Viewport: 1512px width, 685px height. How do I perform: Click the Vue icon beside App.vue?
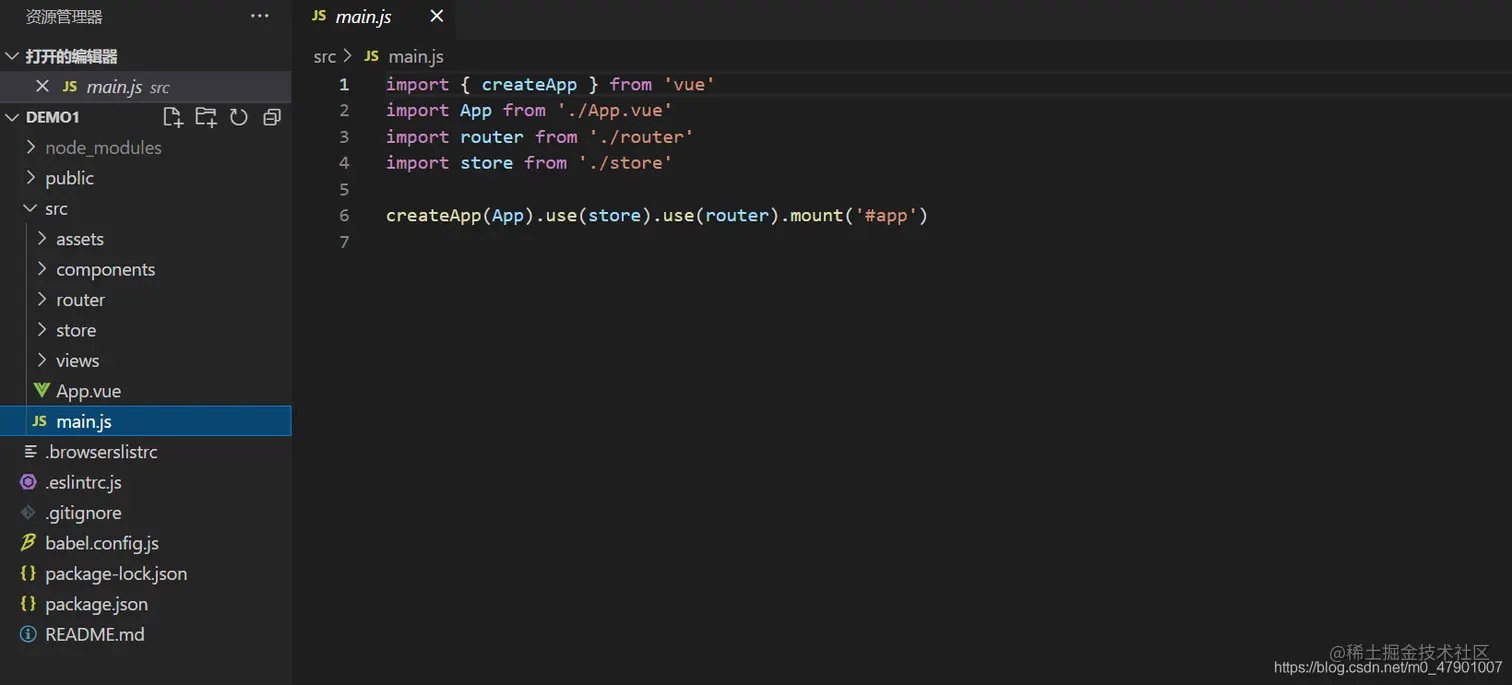[42, 391]
